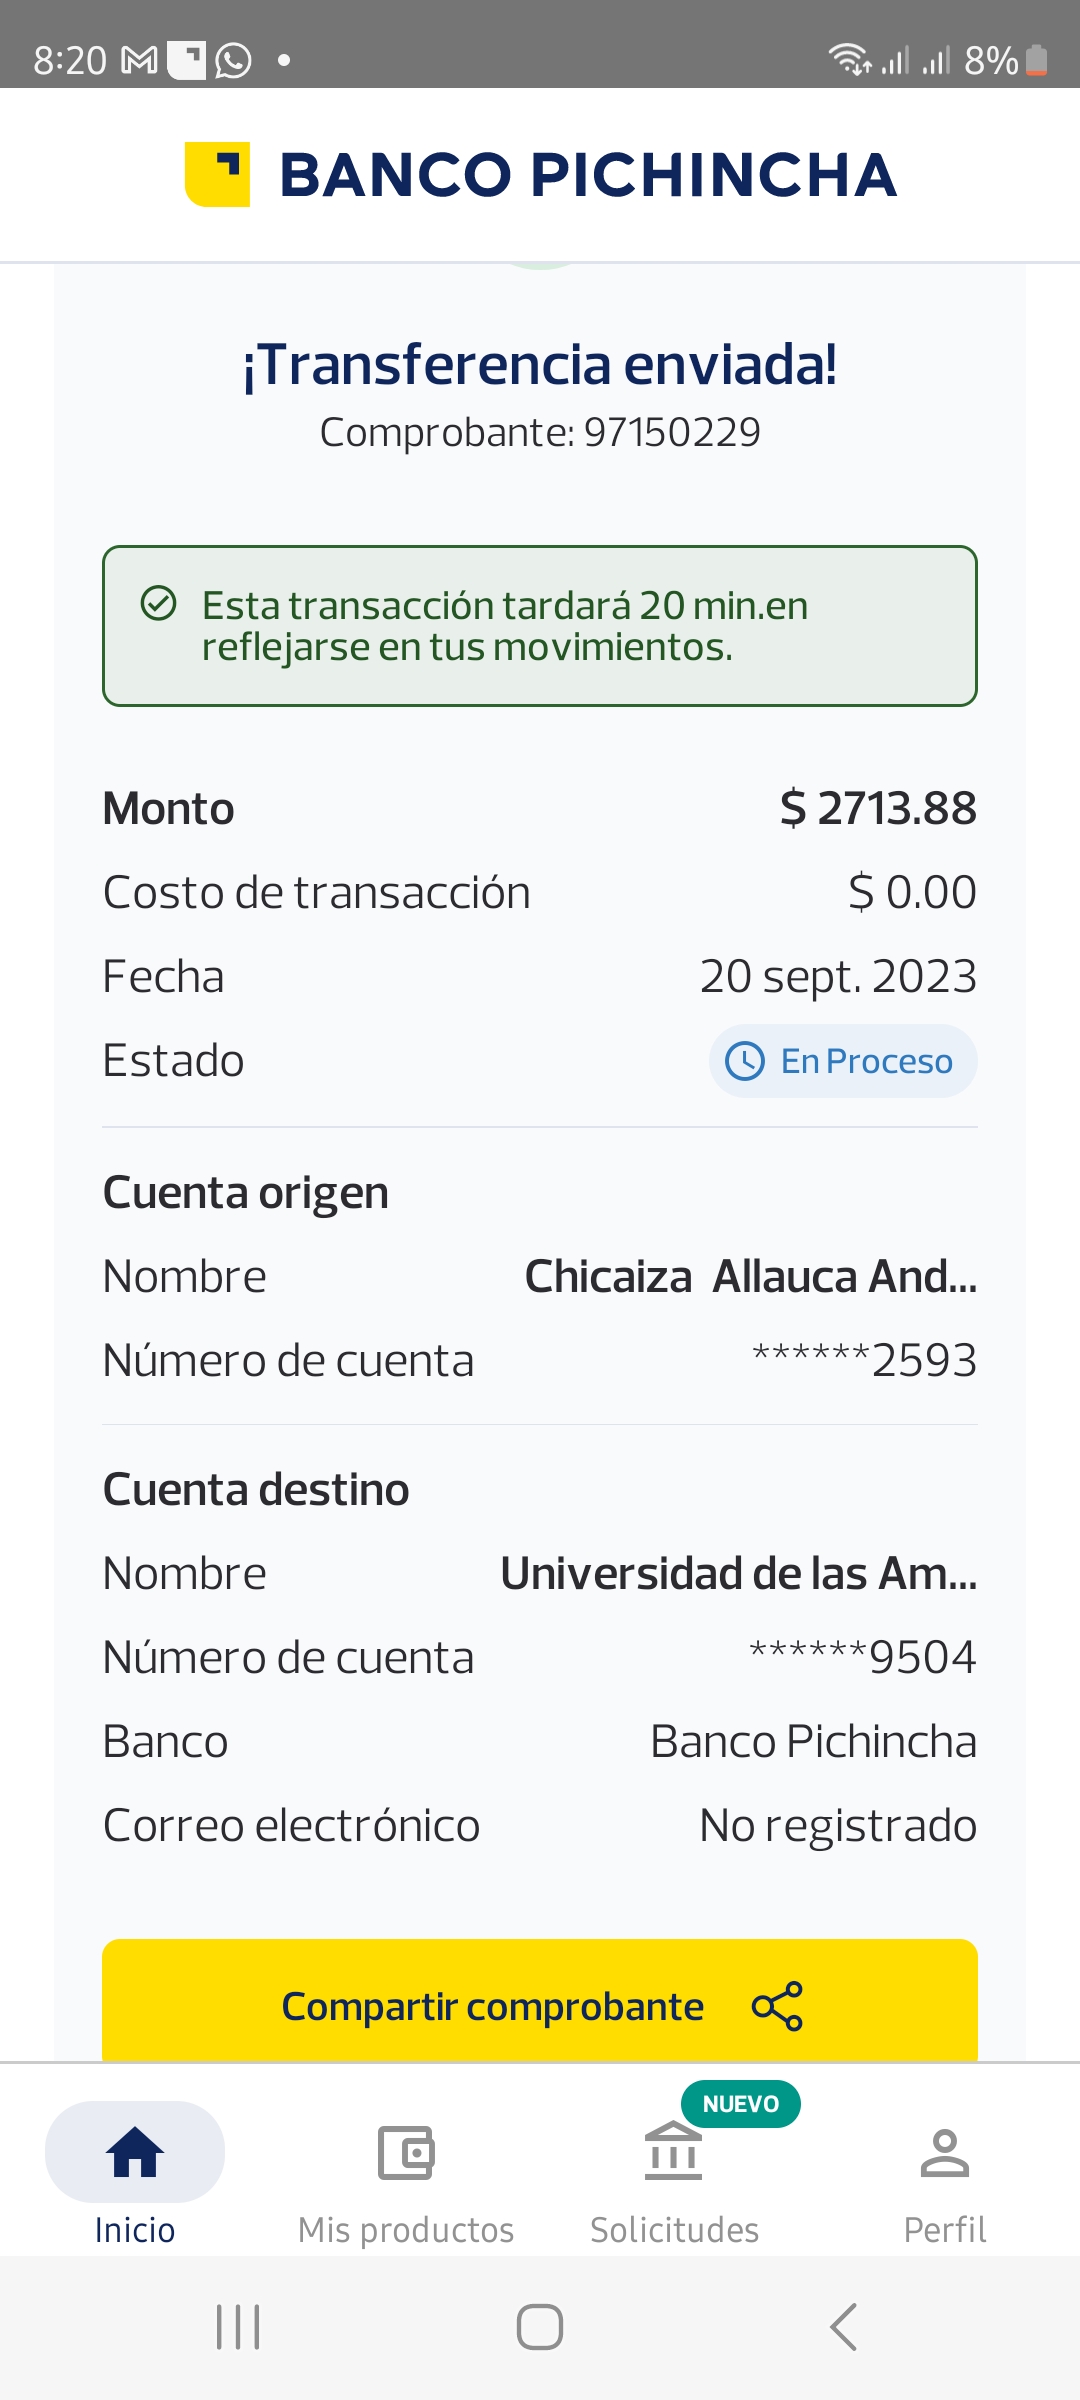
Task: Tap the NUEVO badge above Solicitudes
Action: tap(740, 2104)
